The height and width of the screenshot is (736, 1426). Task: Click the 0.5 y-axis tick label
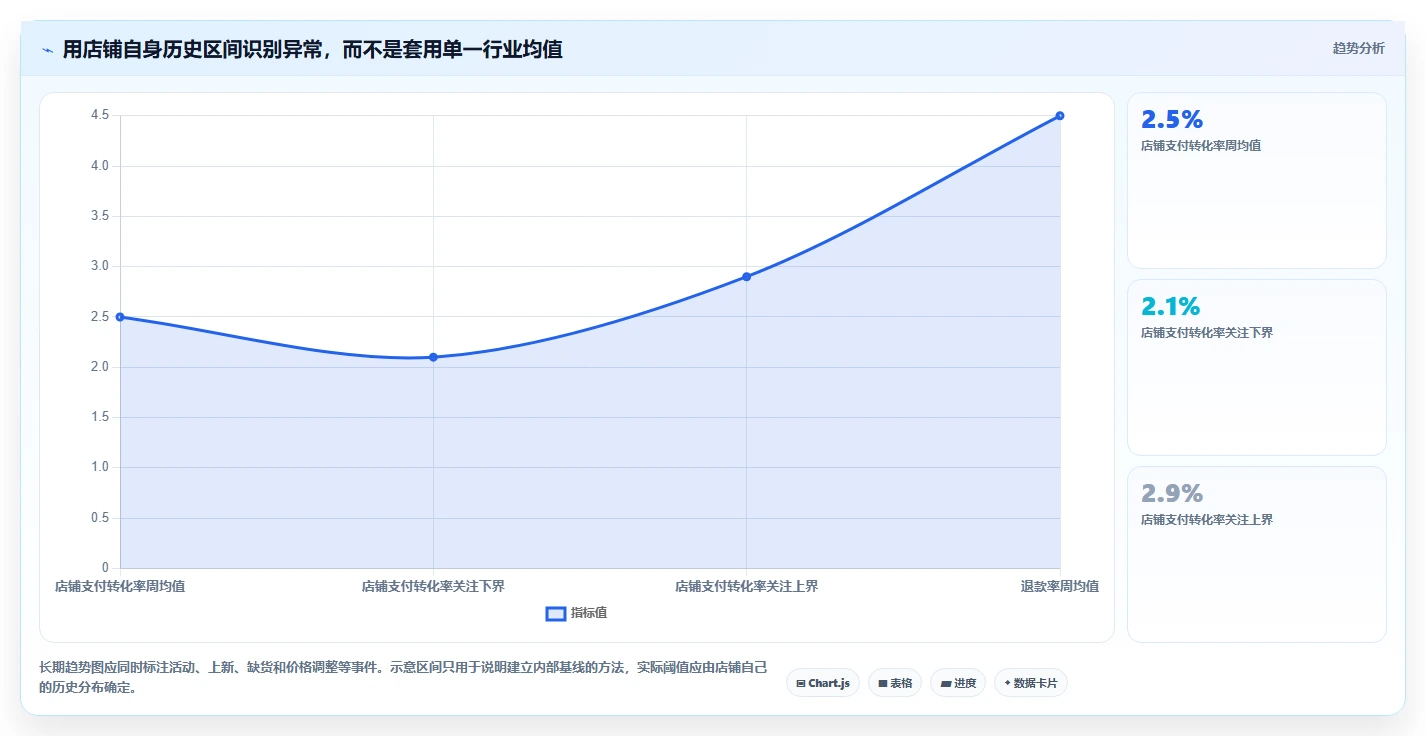tap(100, 518)
